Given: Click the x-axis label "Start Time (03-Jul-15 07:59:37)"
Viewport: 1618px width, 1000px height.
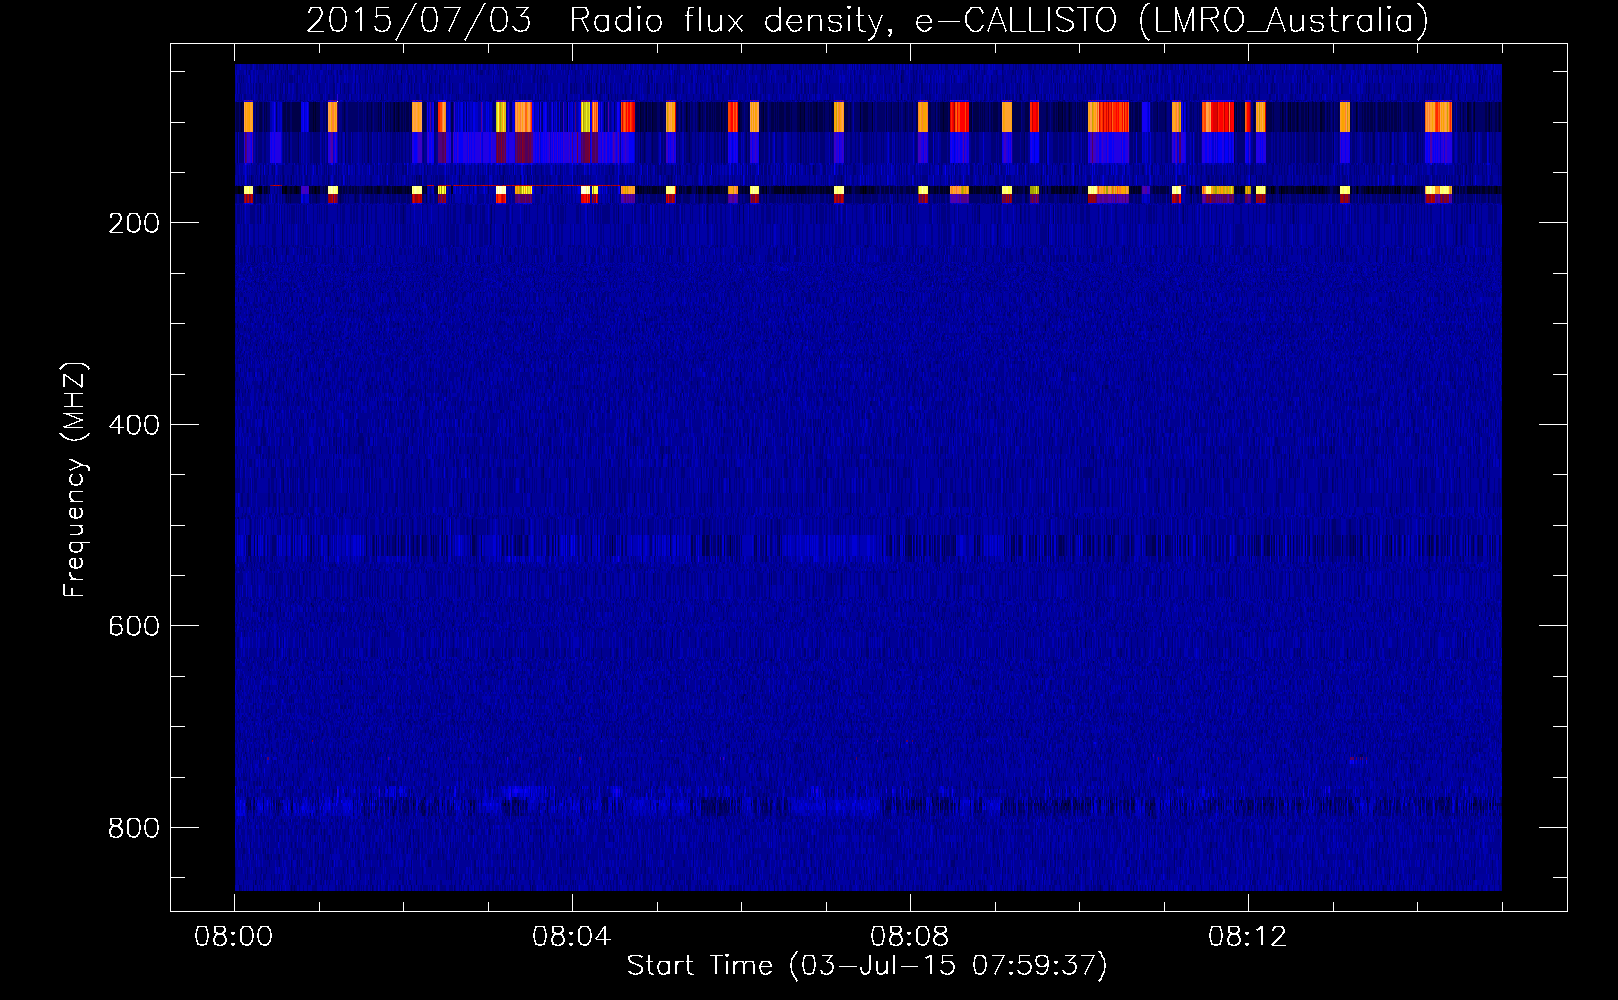Looking at the screenshot, I should click(867, 966).
